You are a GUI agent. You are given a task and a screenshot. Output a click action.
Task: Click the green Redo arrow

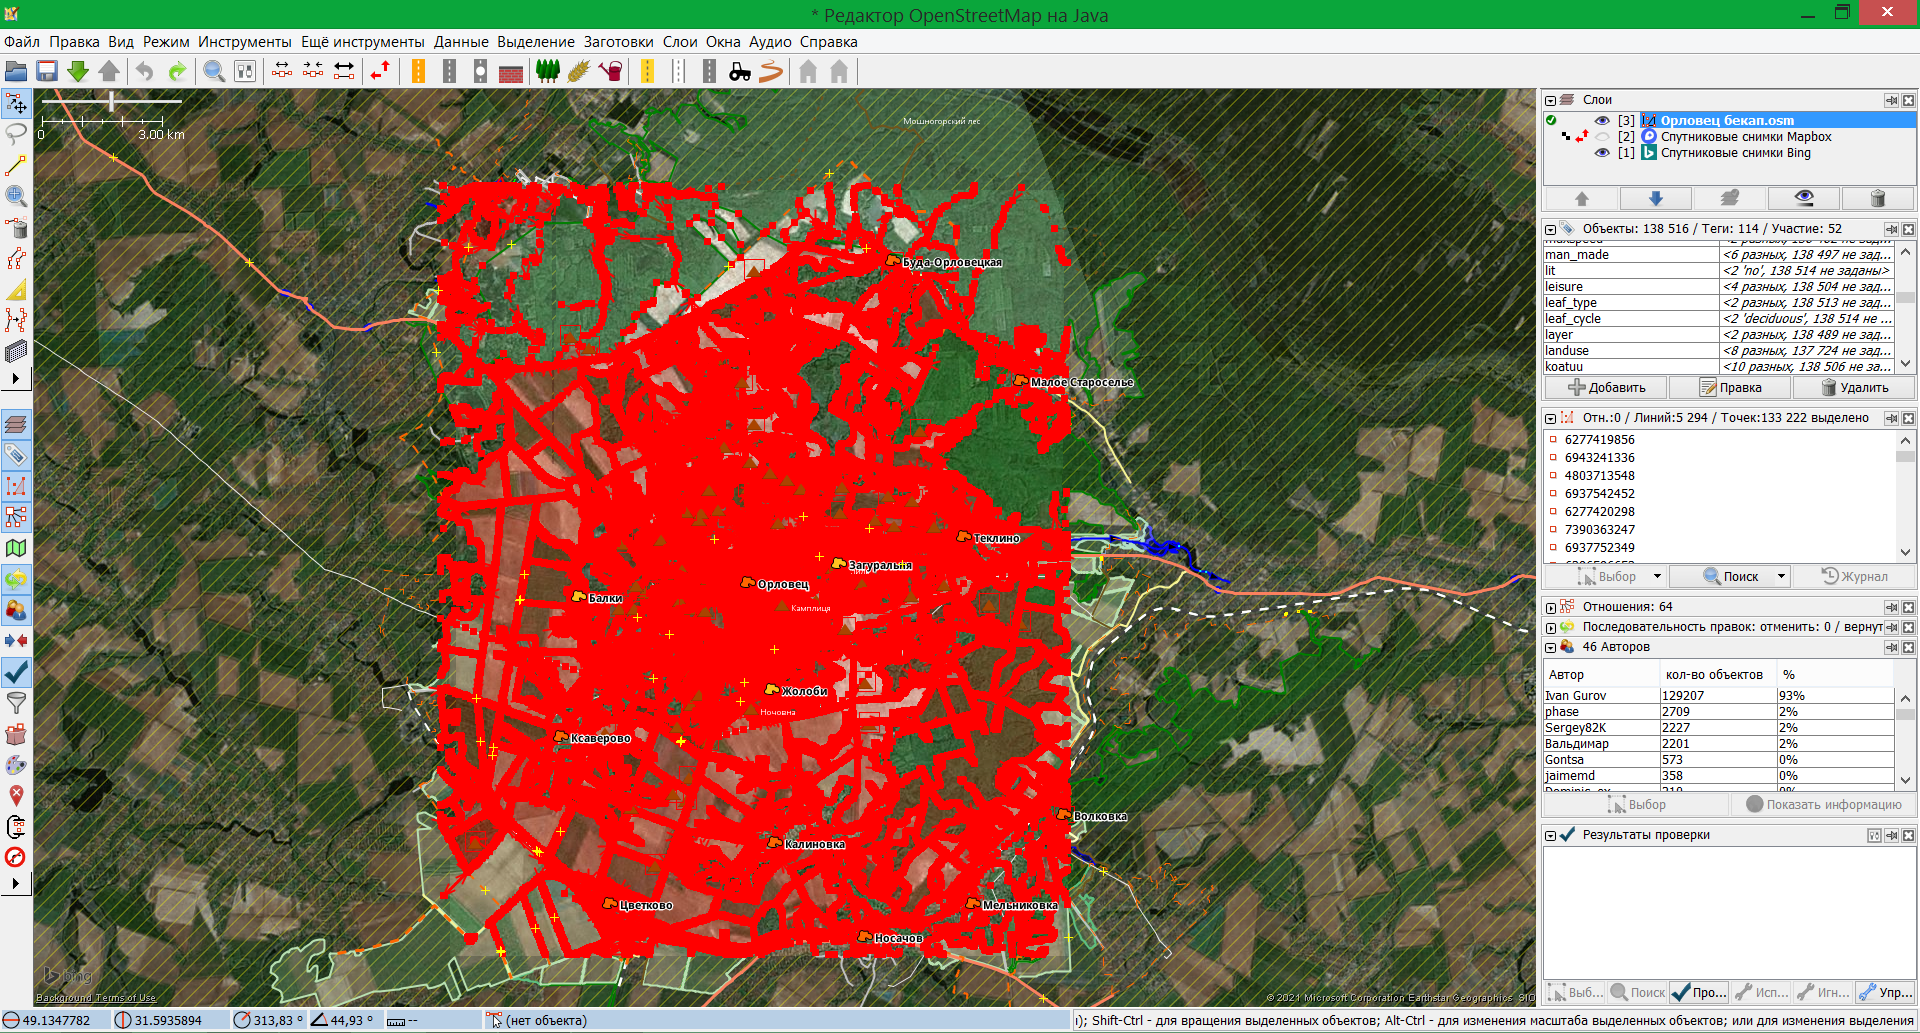pos(177,71)
